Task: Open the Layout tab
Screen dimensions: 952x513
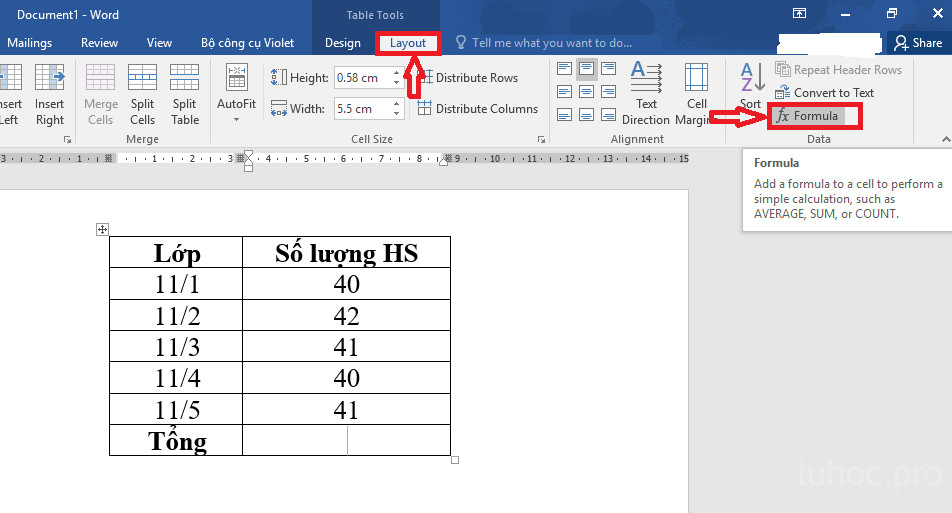Action: tap(407, 43)
